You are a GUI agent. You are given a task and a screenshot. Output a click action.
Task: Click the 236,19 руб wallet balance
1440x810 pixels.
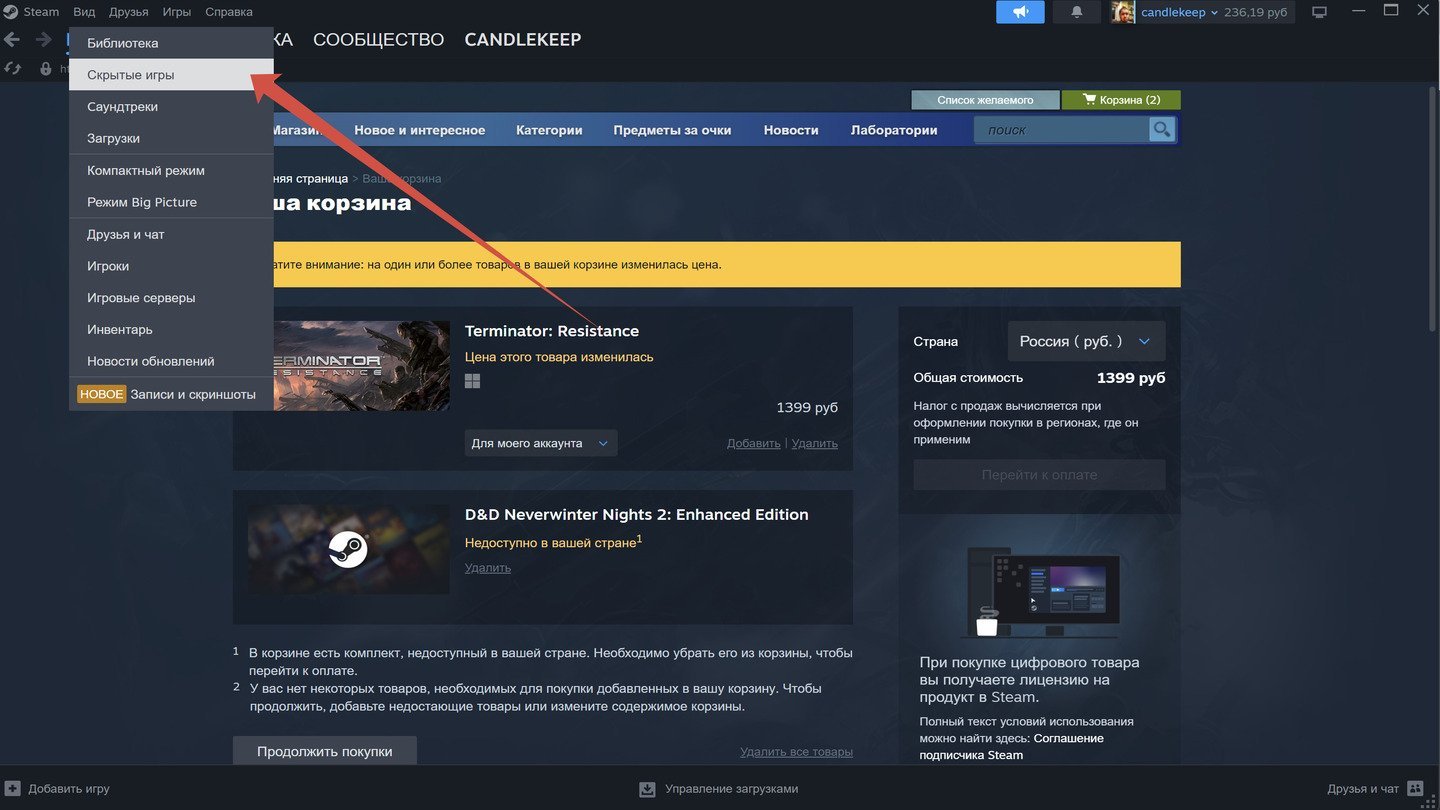pos(1255,12)
